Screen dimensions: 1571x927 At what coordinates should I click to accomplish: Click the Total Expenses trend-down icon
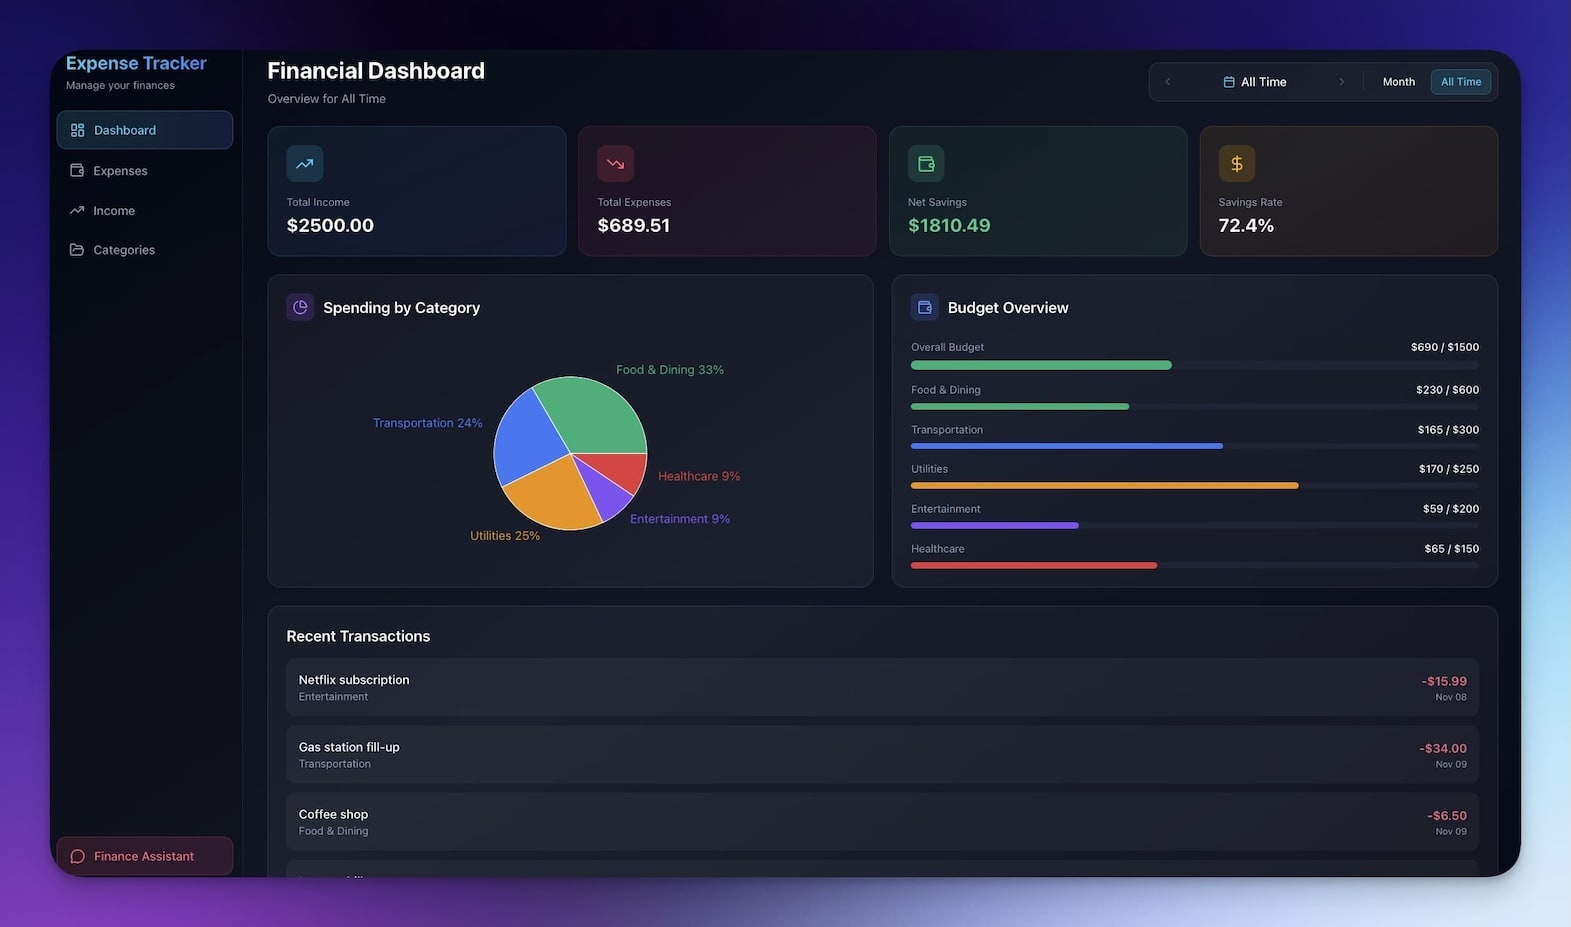pyautogui.click(x=615, y=164)
